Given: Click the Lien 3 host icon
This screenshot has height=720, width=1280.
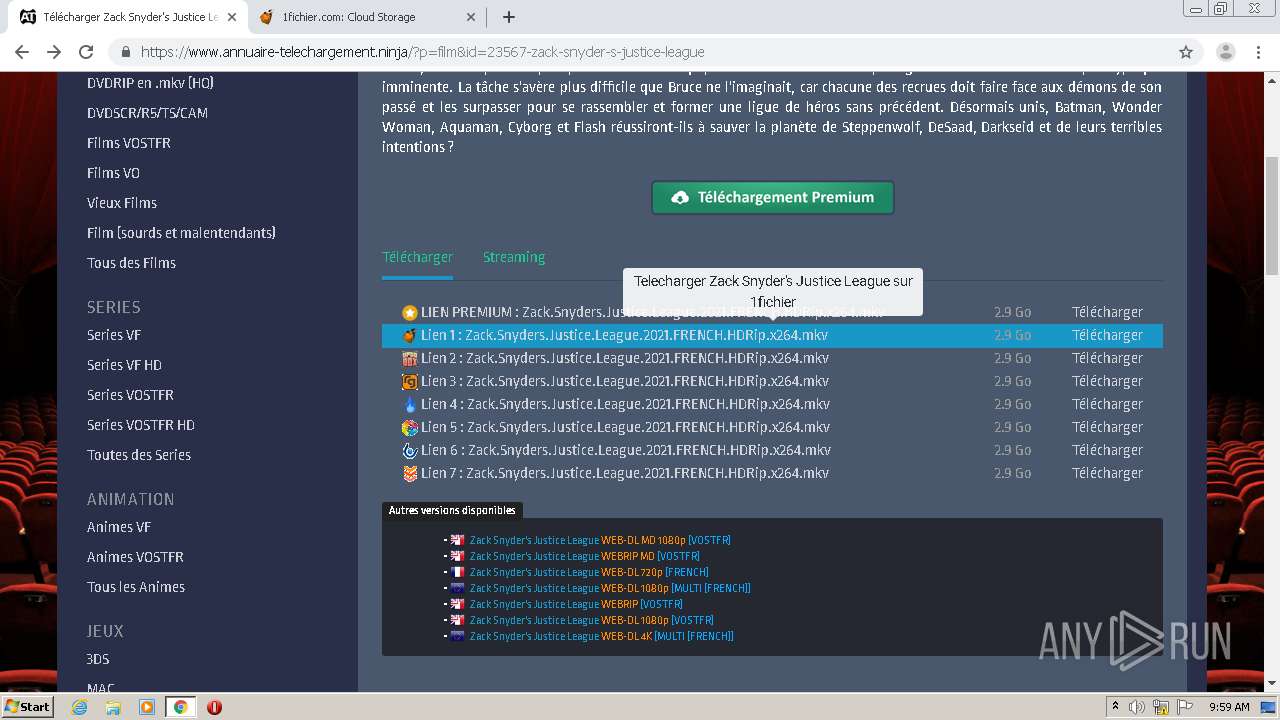Looking at the screenshot, I should click(x=409, y=381).
